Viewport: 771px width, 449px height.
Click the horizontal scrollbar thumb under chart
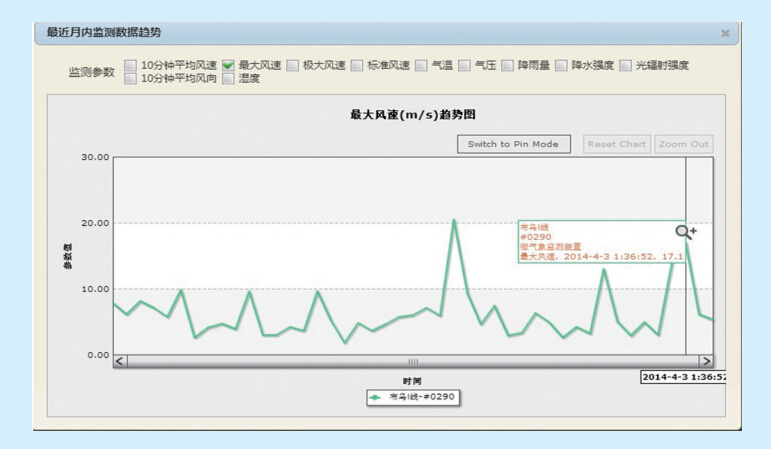point(412,361)
